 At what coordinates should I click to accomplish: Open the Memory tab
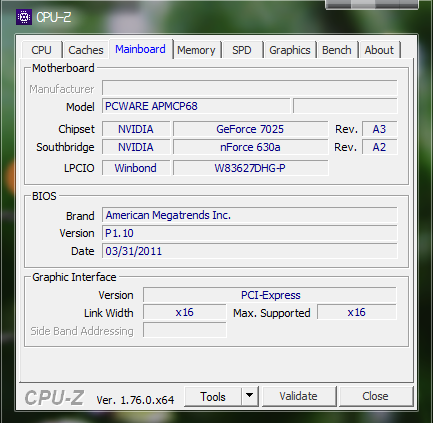196,50
